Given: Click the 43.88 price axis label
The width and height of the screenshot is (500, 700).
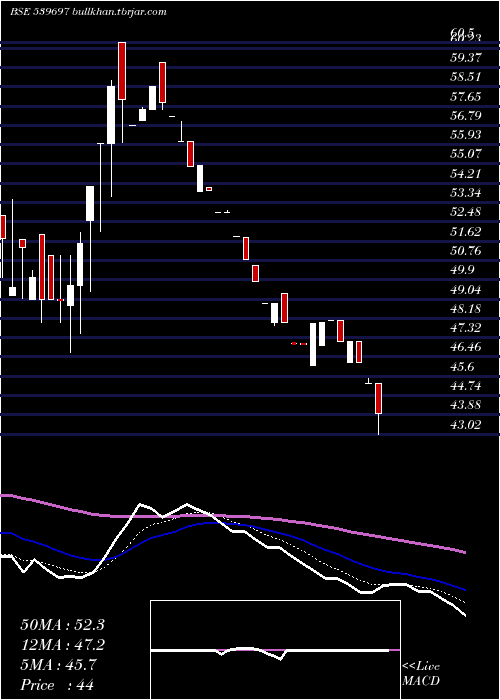Looking at the screenshot, I should 465,405.
